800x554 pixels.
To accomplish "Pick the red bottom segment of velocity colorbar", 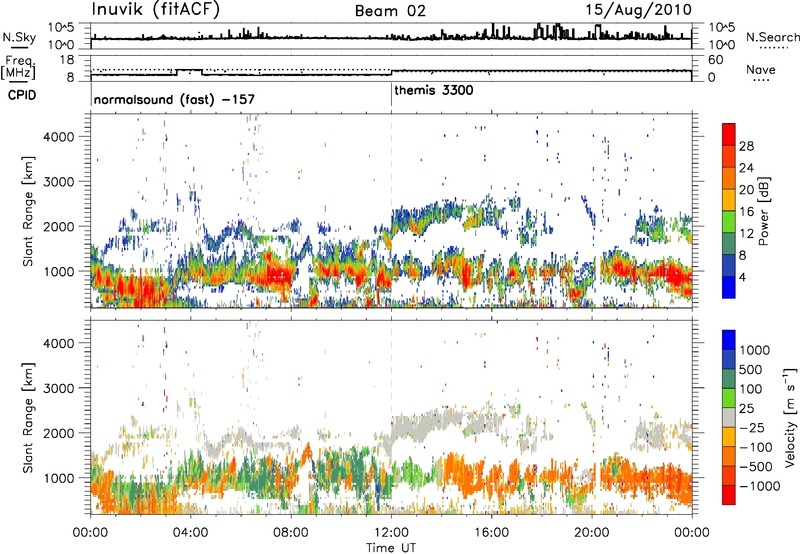I will [729, 495].
